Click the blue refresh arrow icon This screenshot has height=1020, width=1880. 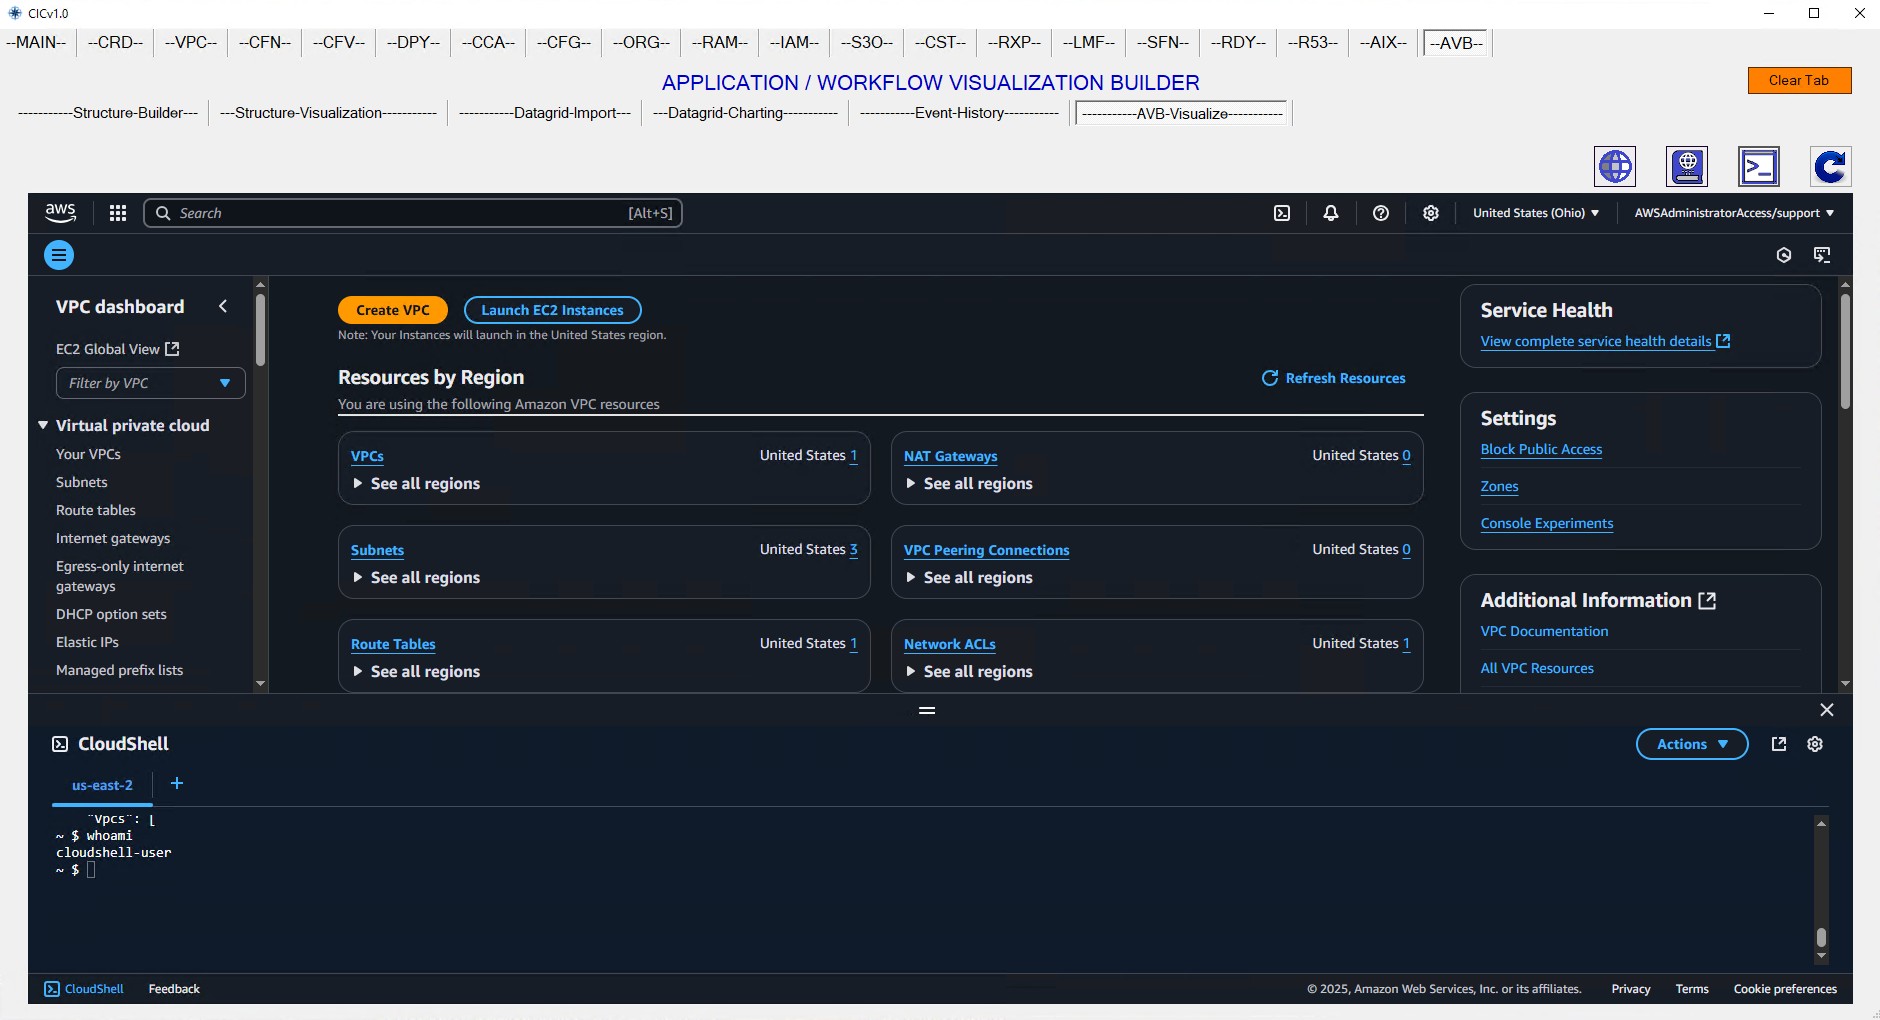click(x=1830, y=166)
